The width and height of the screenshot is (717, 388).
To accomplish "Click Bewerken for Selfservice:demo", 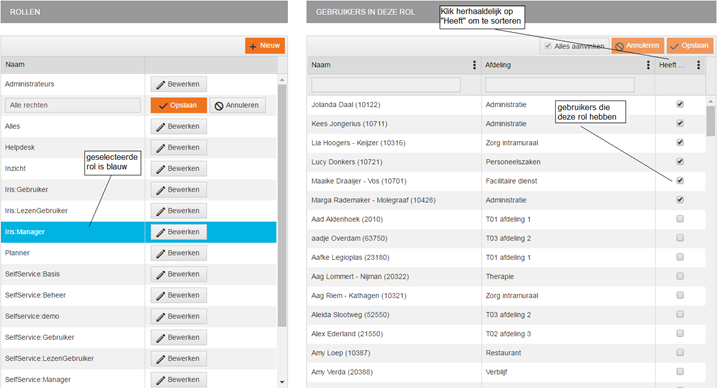I will tap(179, 316).
